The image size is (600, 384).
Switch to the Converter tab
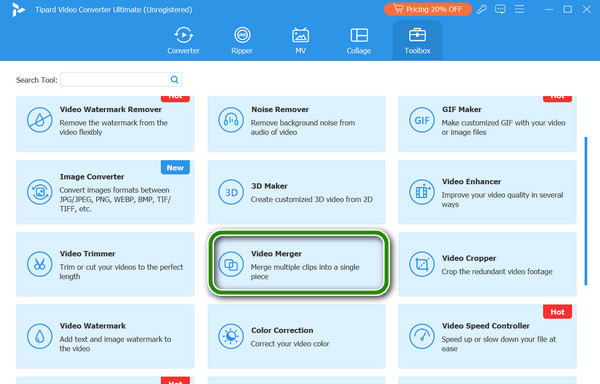tap(183, 41)
